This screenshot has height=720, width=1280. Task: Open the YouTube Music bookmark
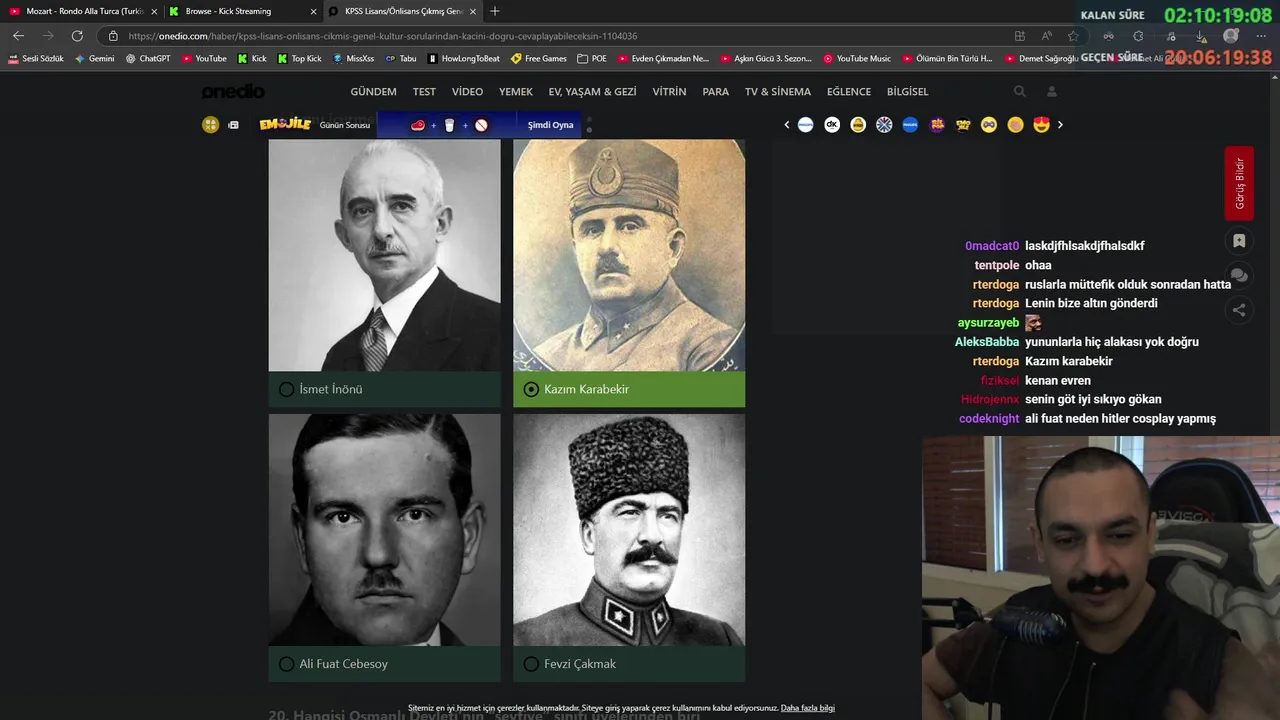coord(857,59)
